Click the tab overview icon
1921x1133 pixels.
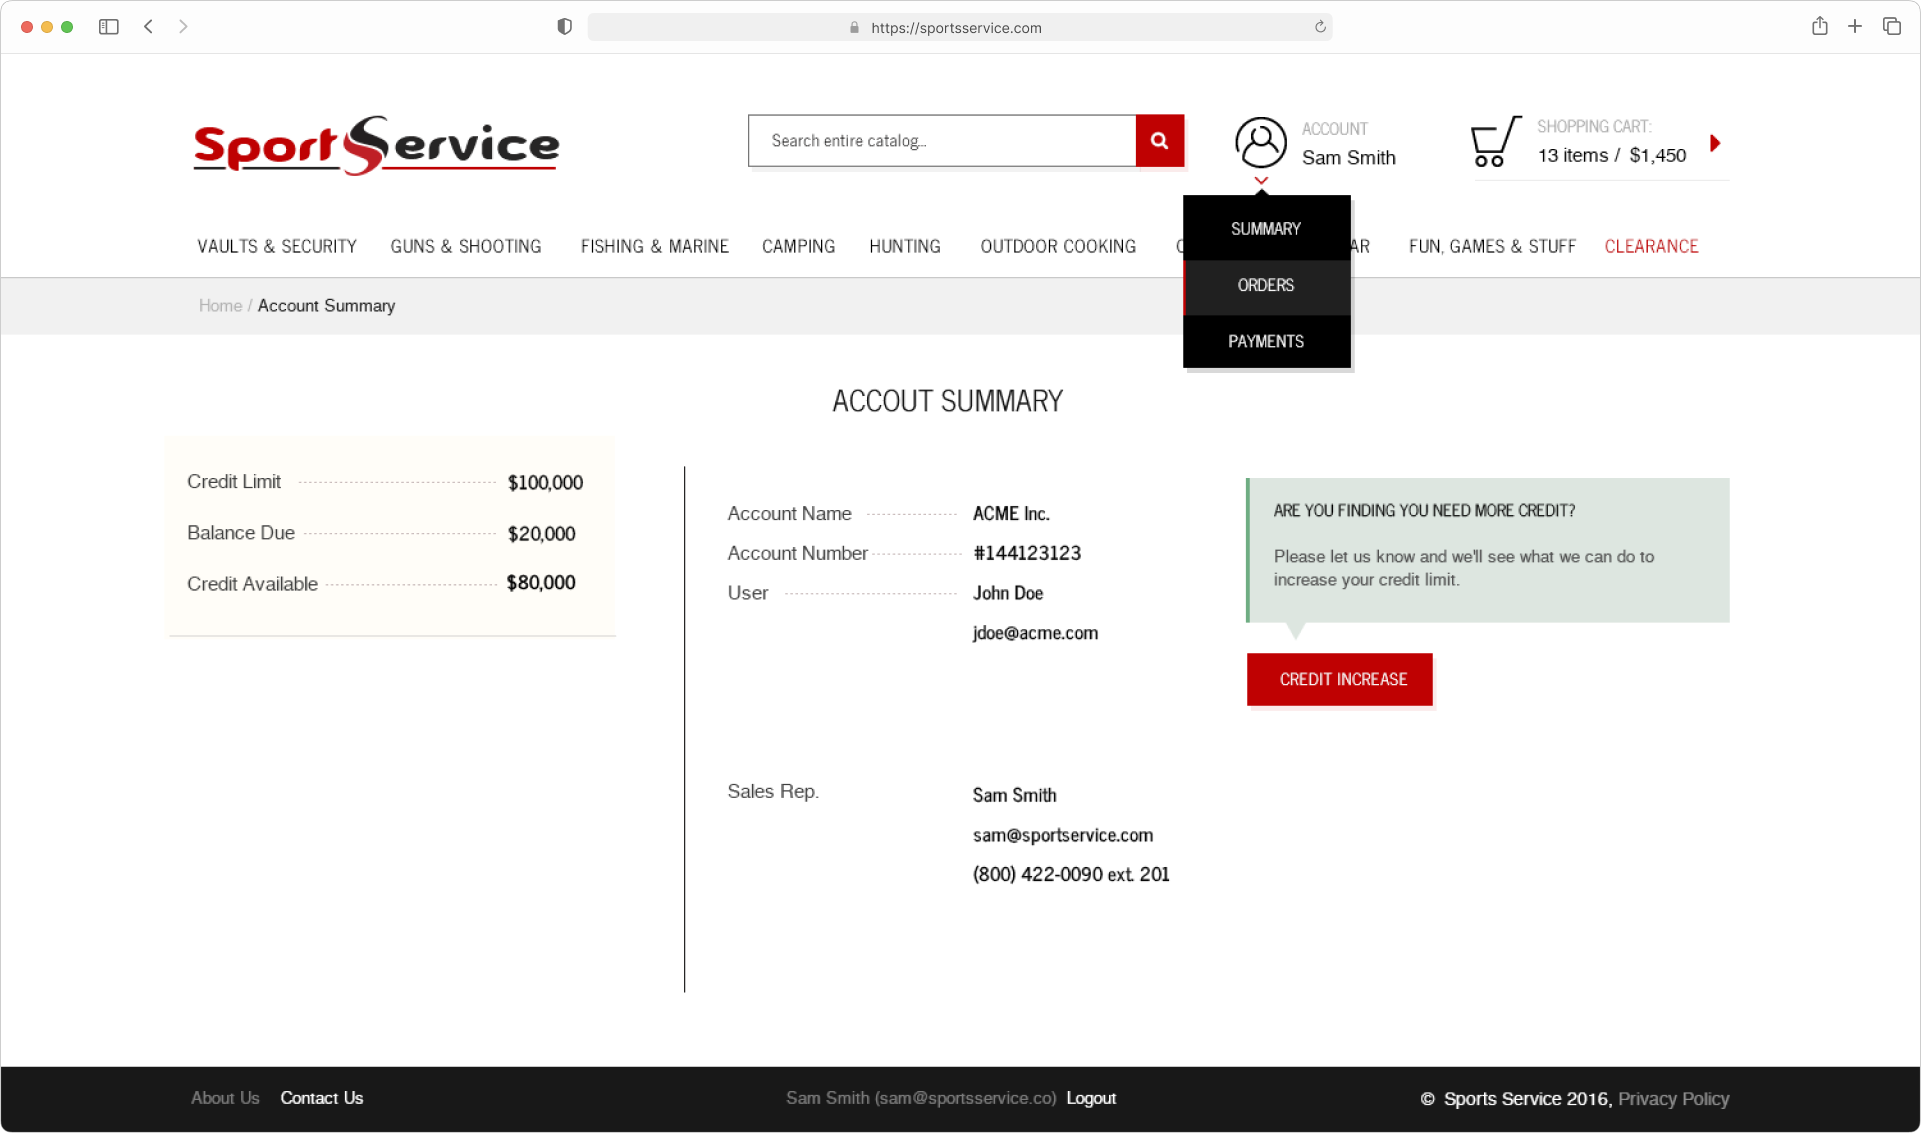(1891, 27)
